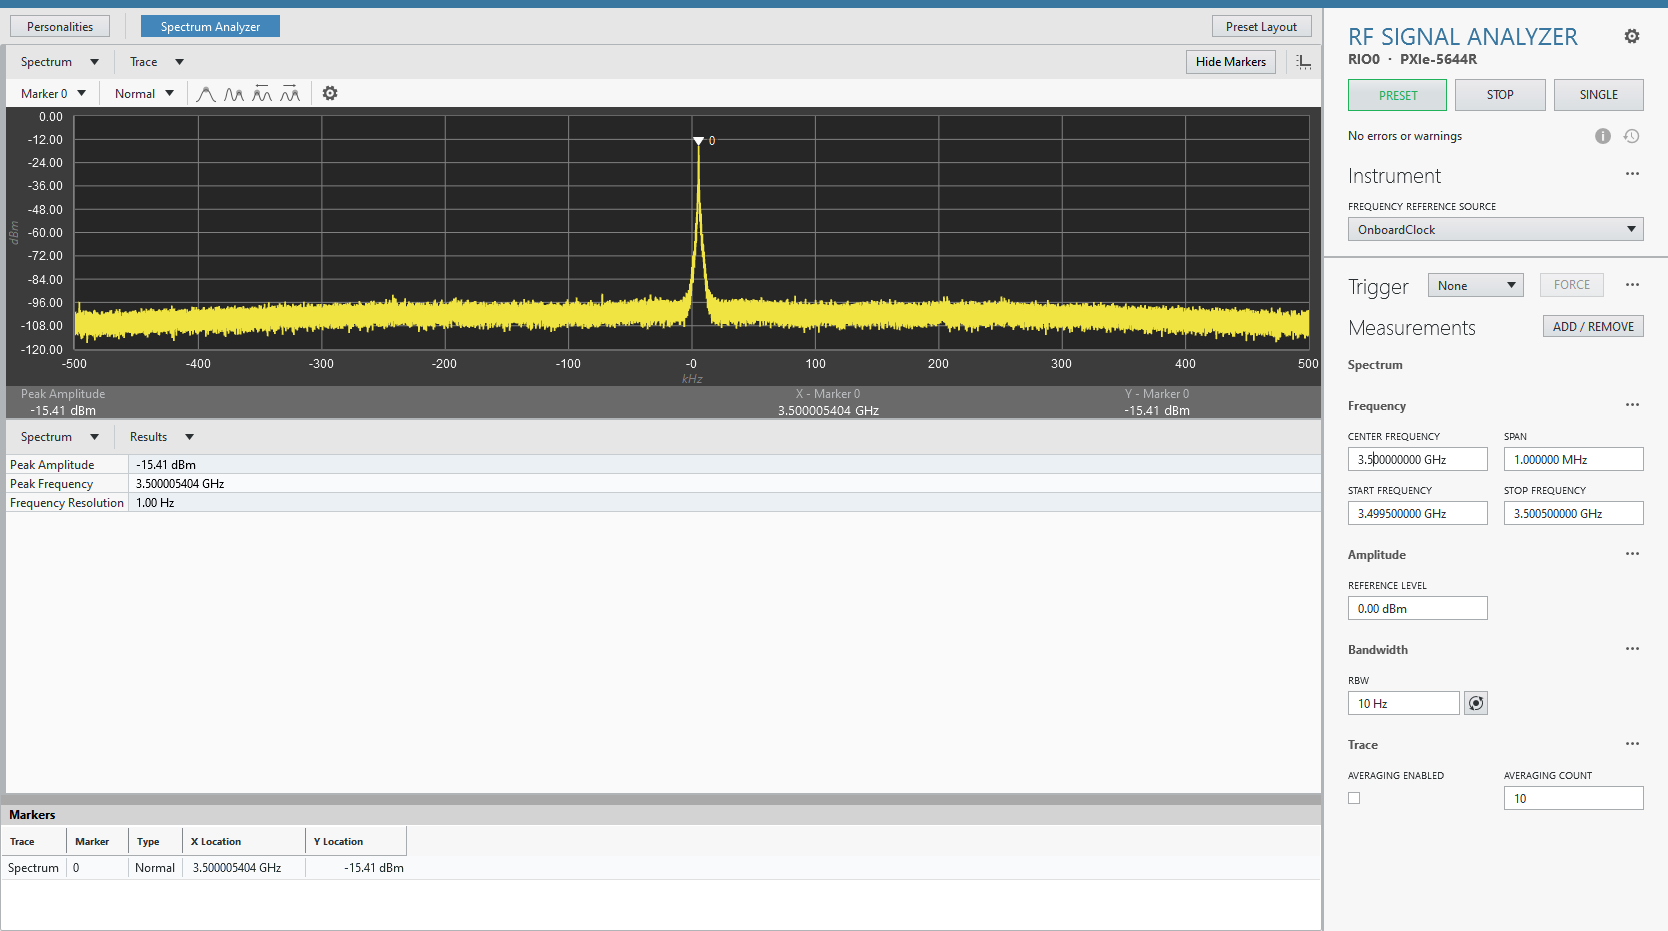The width and height of the screenshot is (1668, 931).
Task: Open the Spectrum dropdown above the graph
Action: tap(59, 62)
